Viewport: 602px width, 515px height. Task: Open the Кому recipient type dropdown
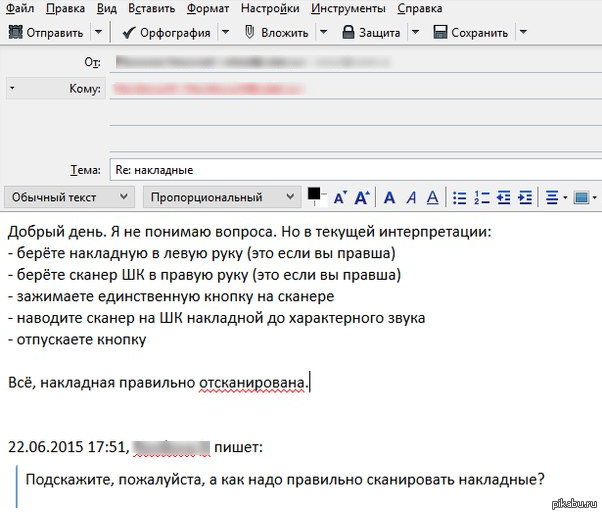[56, 88]
